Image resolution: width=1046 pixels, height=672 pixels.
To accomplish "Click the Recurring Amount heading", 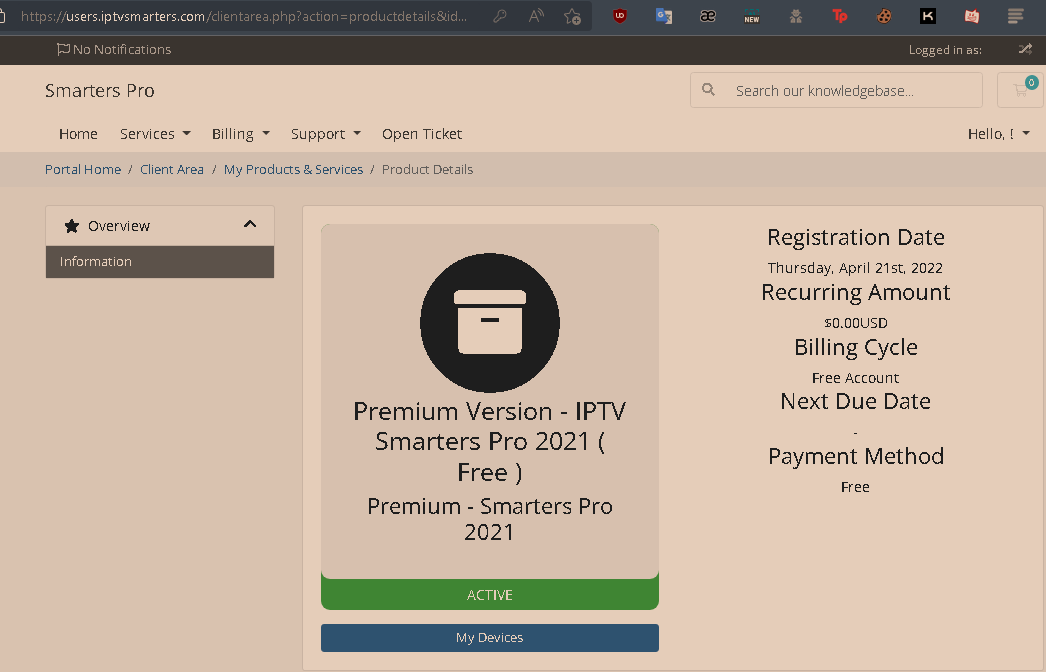I will click(x=856, y=292).
